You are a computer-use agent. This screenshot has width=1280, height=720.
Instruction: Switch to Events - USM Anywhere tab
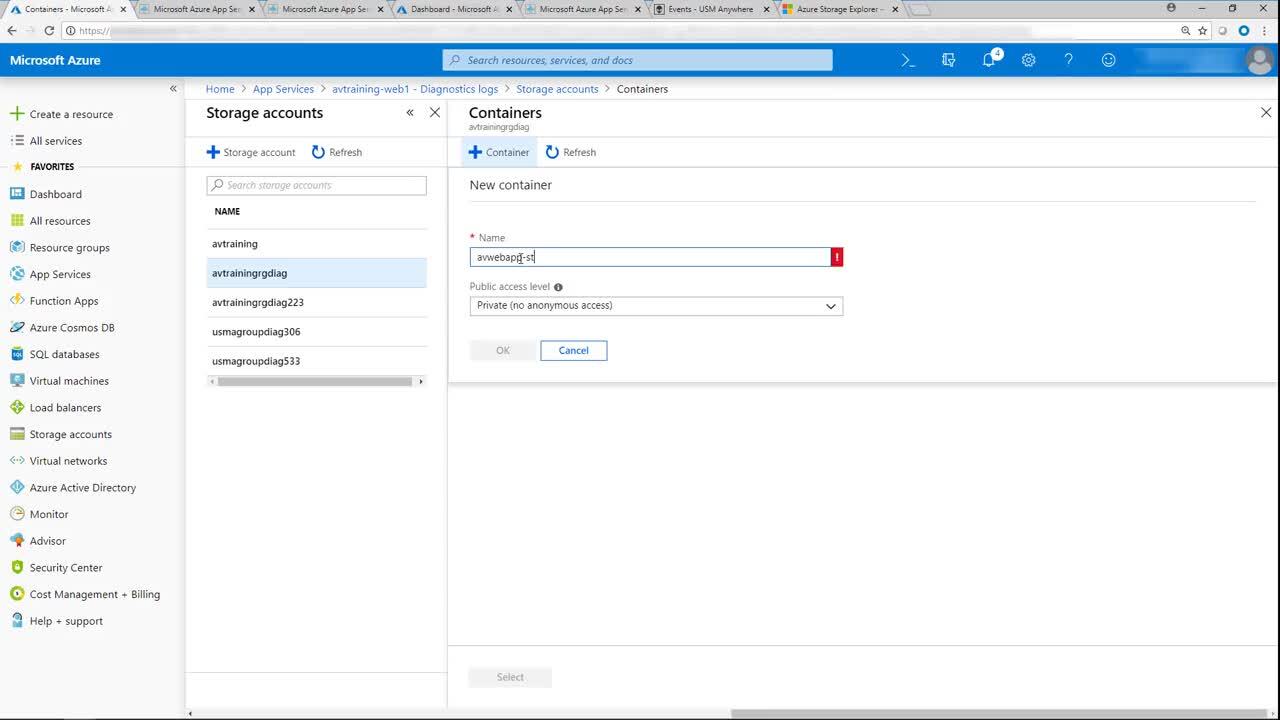tap(710, 9)
